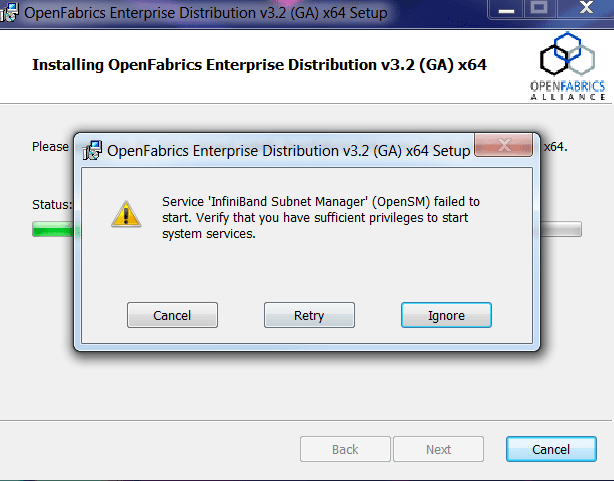Screen dimensions: 614x481
Task: Click the greyed-out Back button
Action: (345, 449)
